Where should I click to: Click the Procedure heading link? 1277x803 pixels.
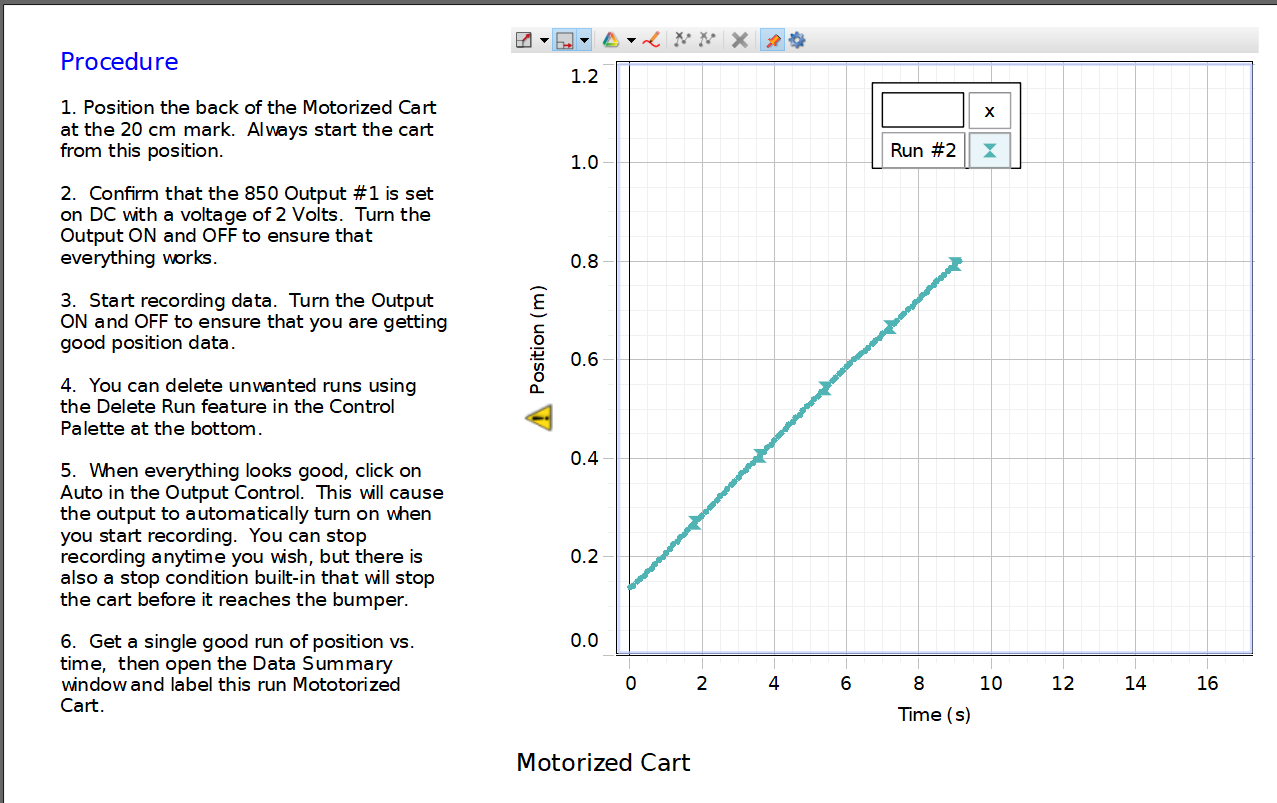pos(119,62)
